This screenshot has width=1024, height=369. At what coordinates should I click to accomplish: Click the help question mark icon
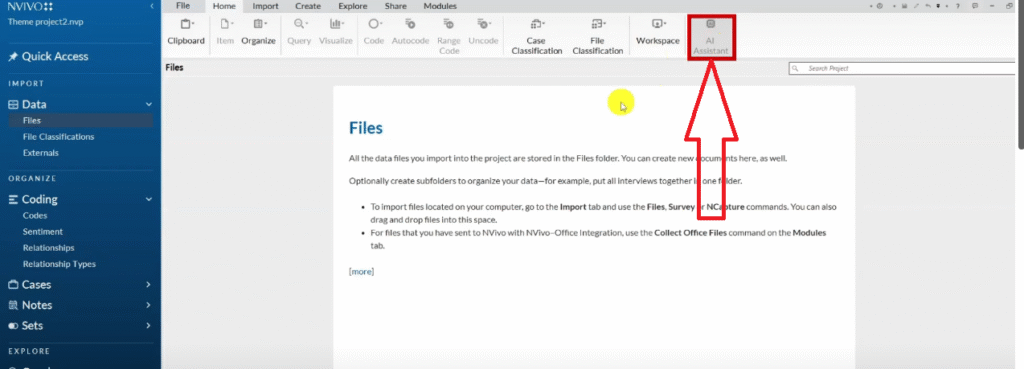(x=958, y=6)
